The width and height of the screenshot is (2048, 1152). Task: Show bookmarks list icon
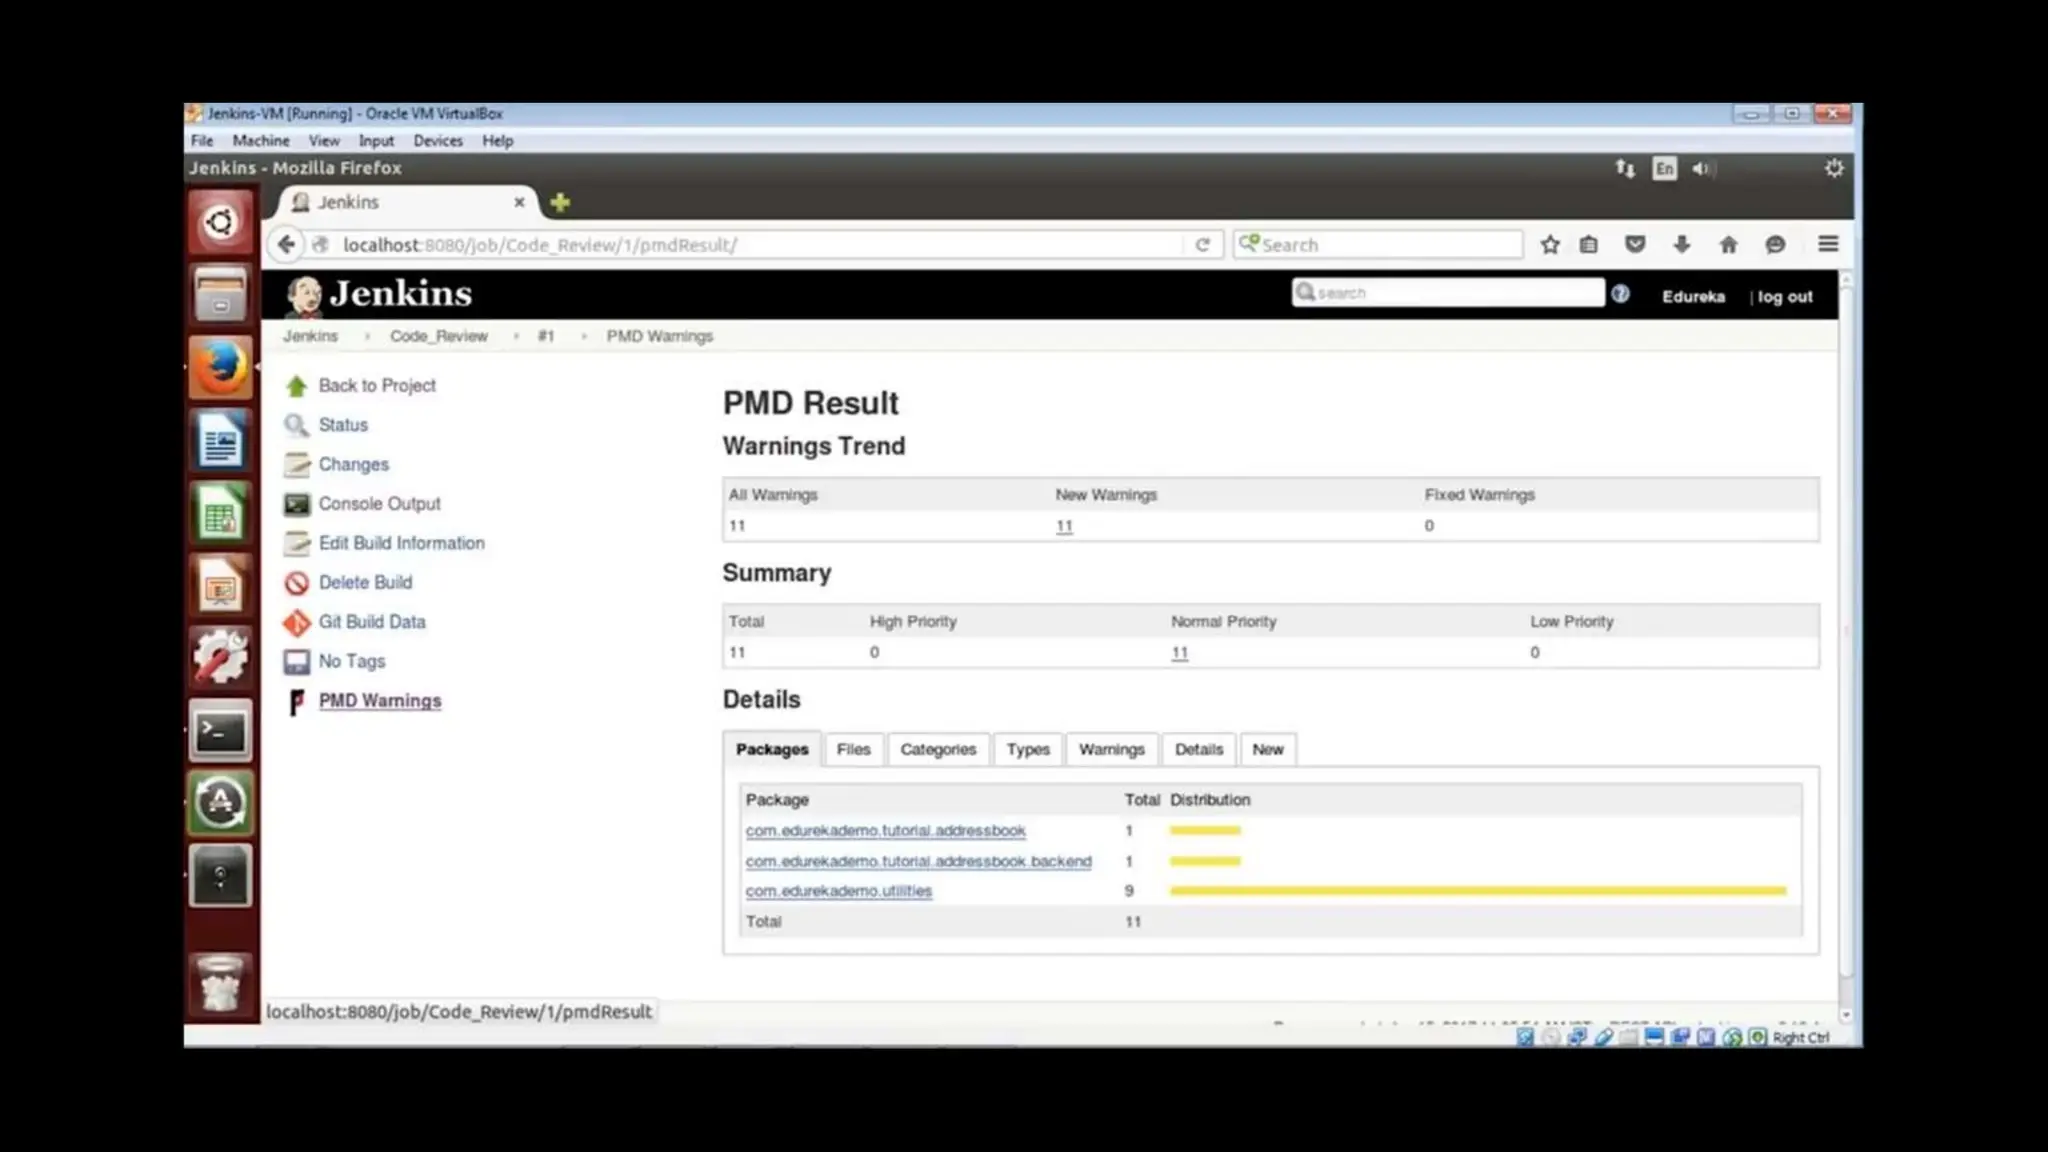point(1589,245)
